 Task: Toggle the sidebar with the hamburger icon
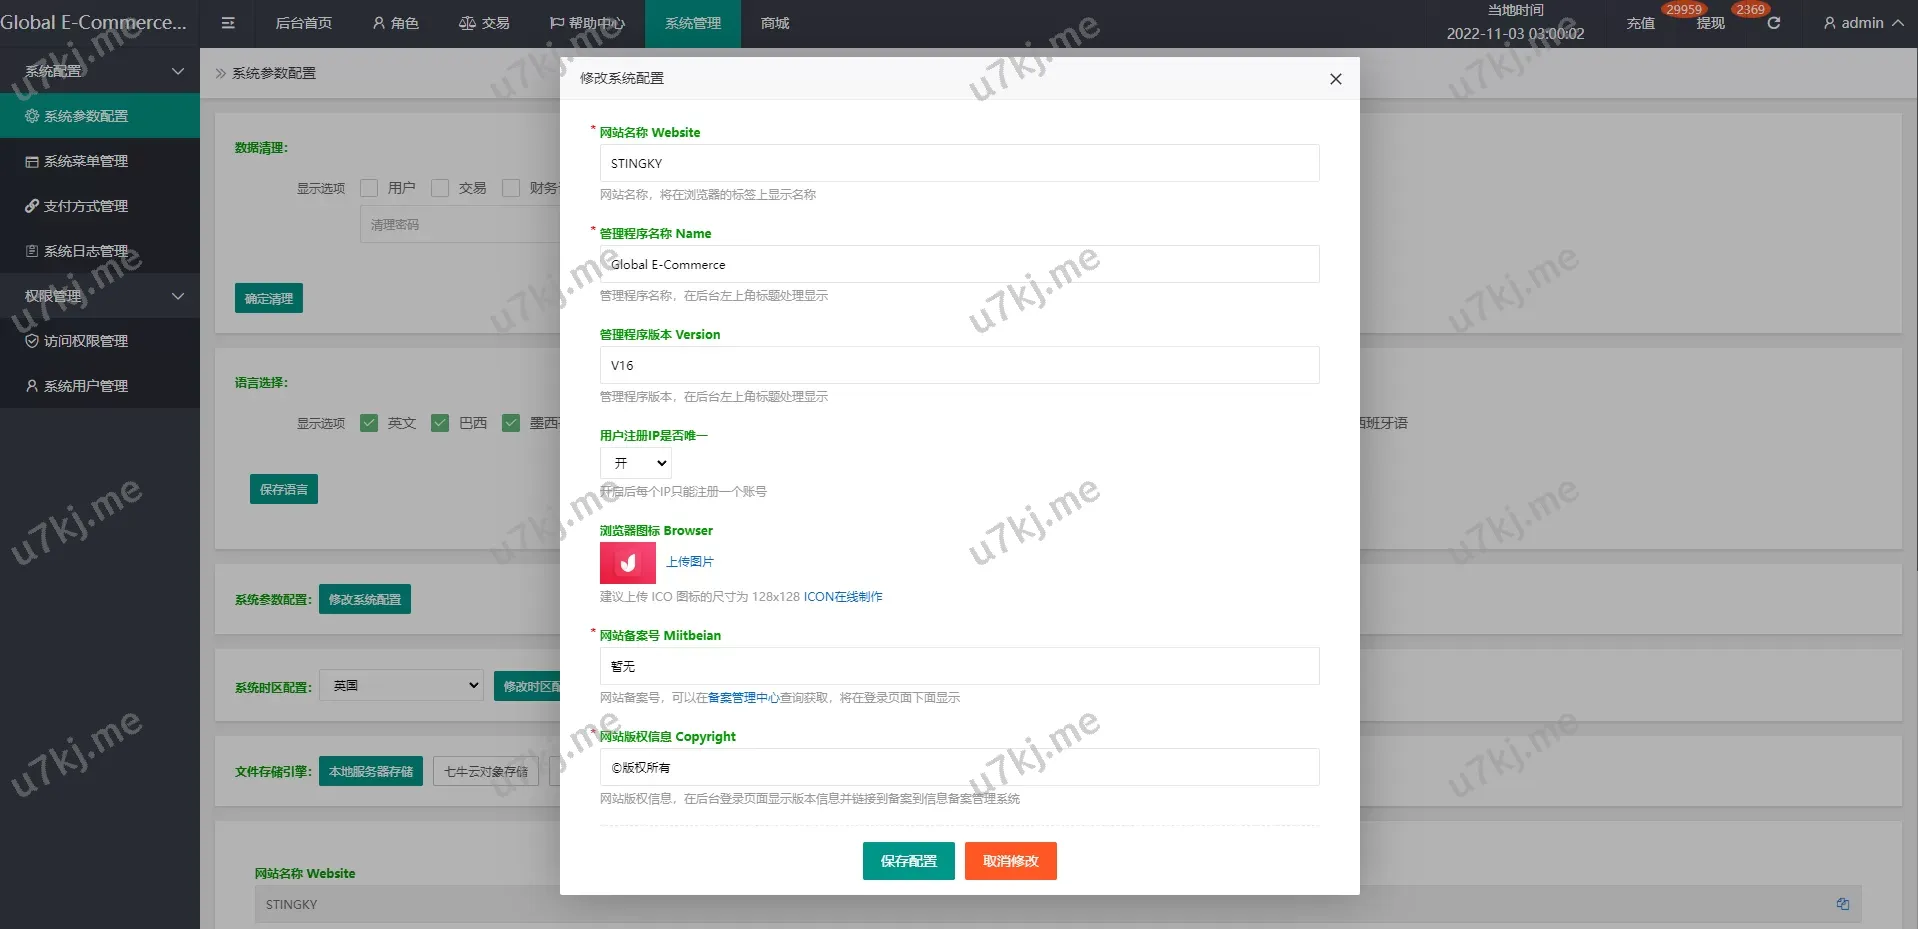pyautogui.click(x=227, y=23)
